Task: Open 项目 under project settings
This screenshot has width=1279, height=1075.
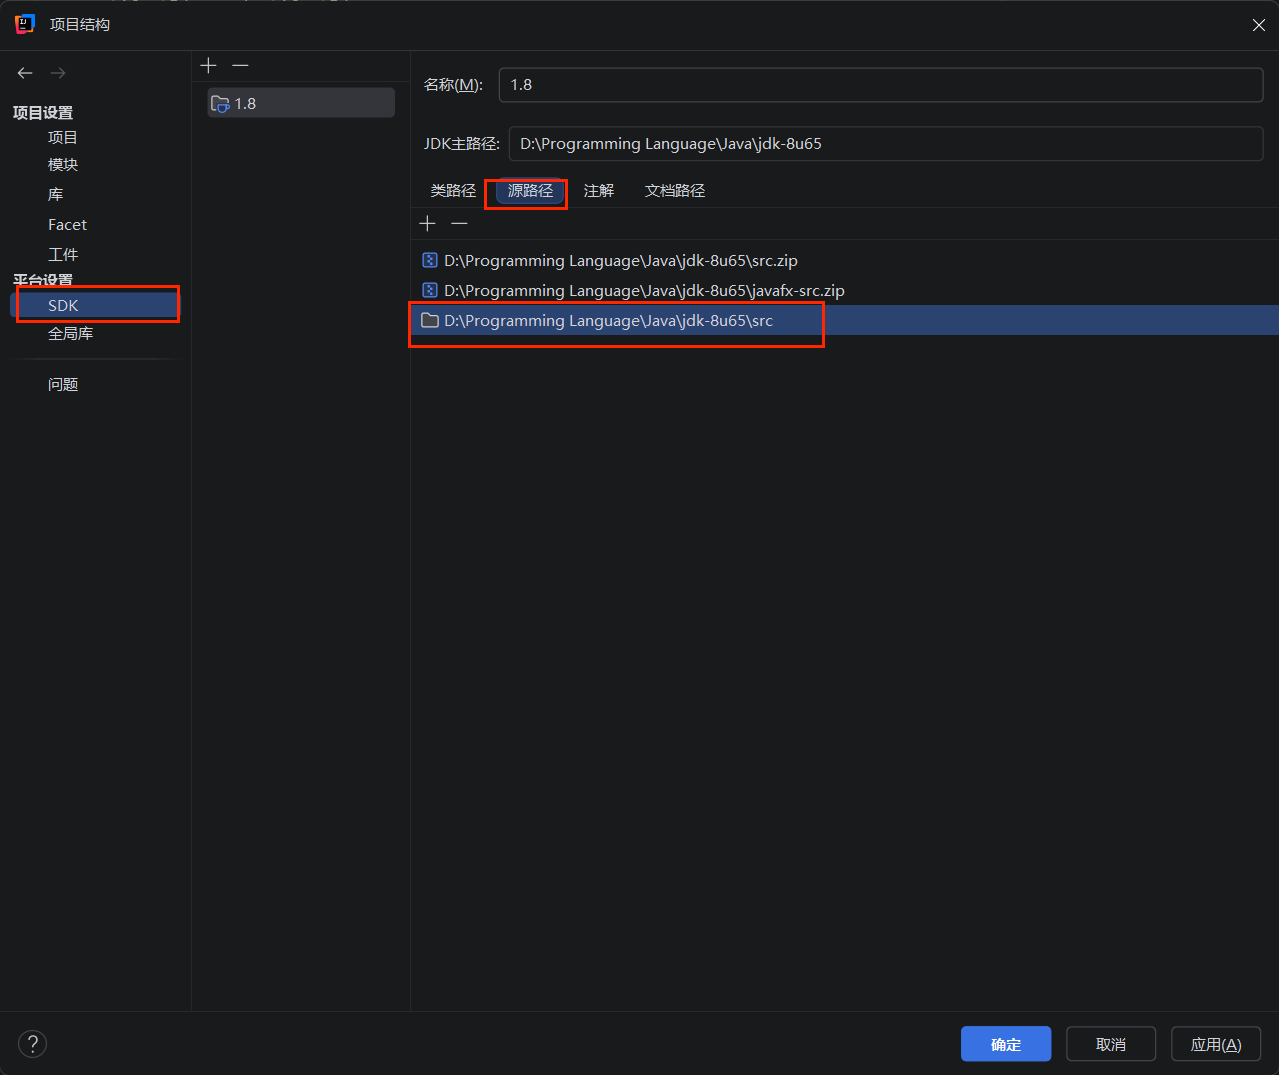Action: coord(63,137)
